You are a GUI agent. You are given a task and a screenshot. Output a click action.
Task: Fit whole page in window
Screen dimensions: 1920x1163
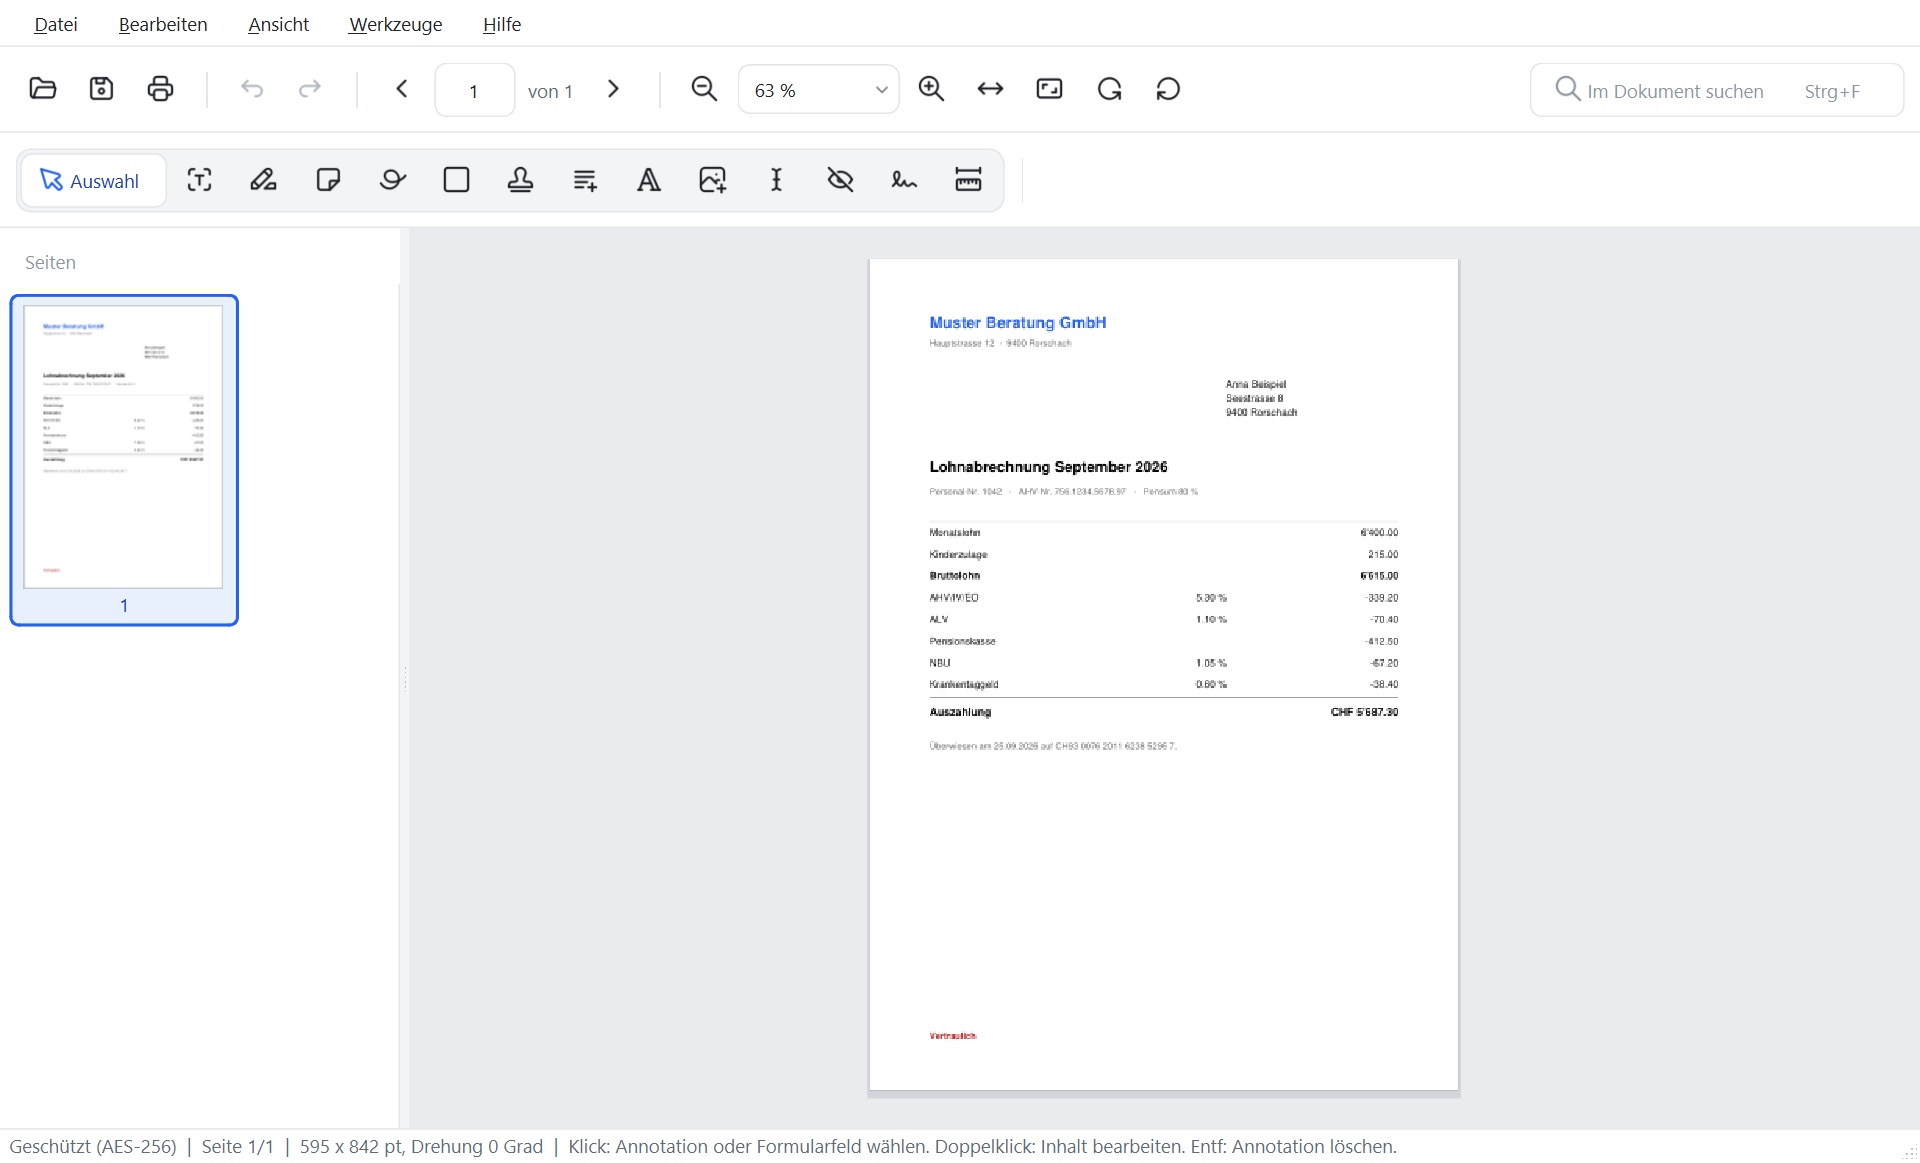coord(1049,89)
